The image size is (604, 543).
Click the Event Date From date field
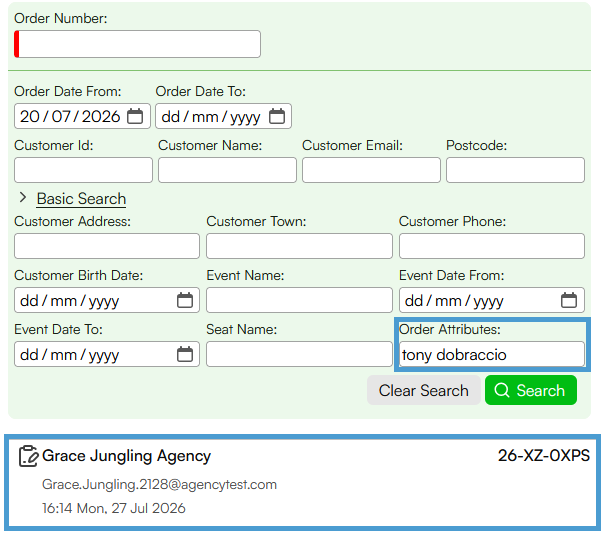click(492, 300)
